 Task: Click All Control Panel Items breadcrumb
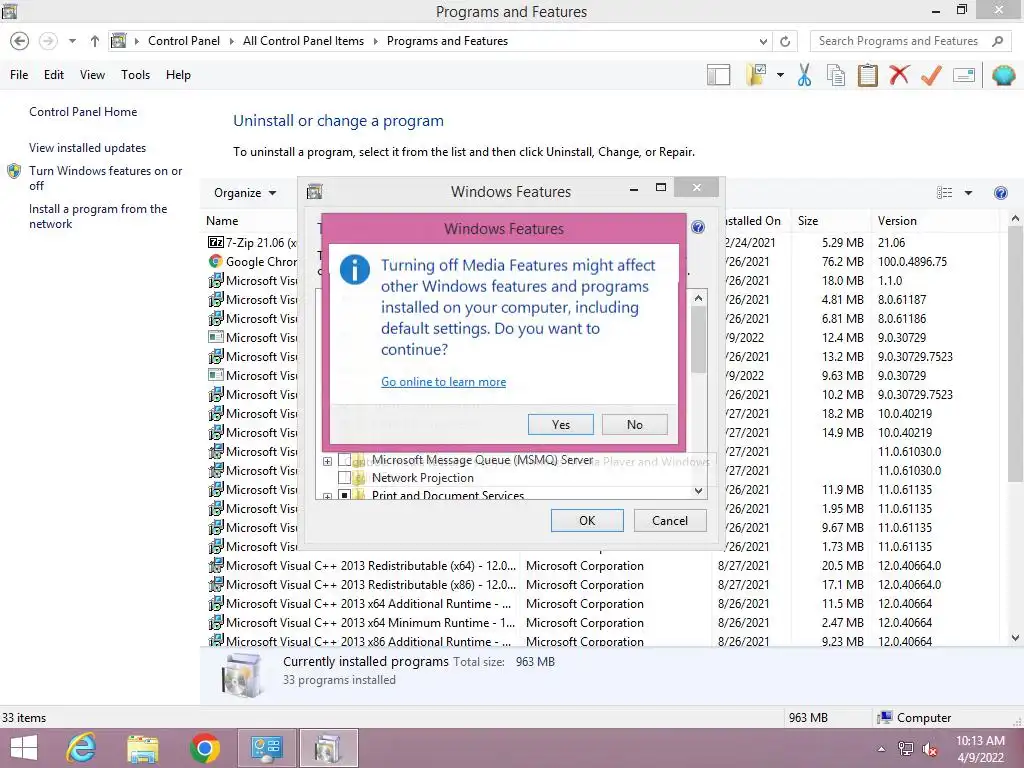(304, 41)
